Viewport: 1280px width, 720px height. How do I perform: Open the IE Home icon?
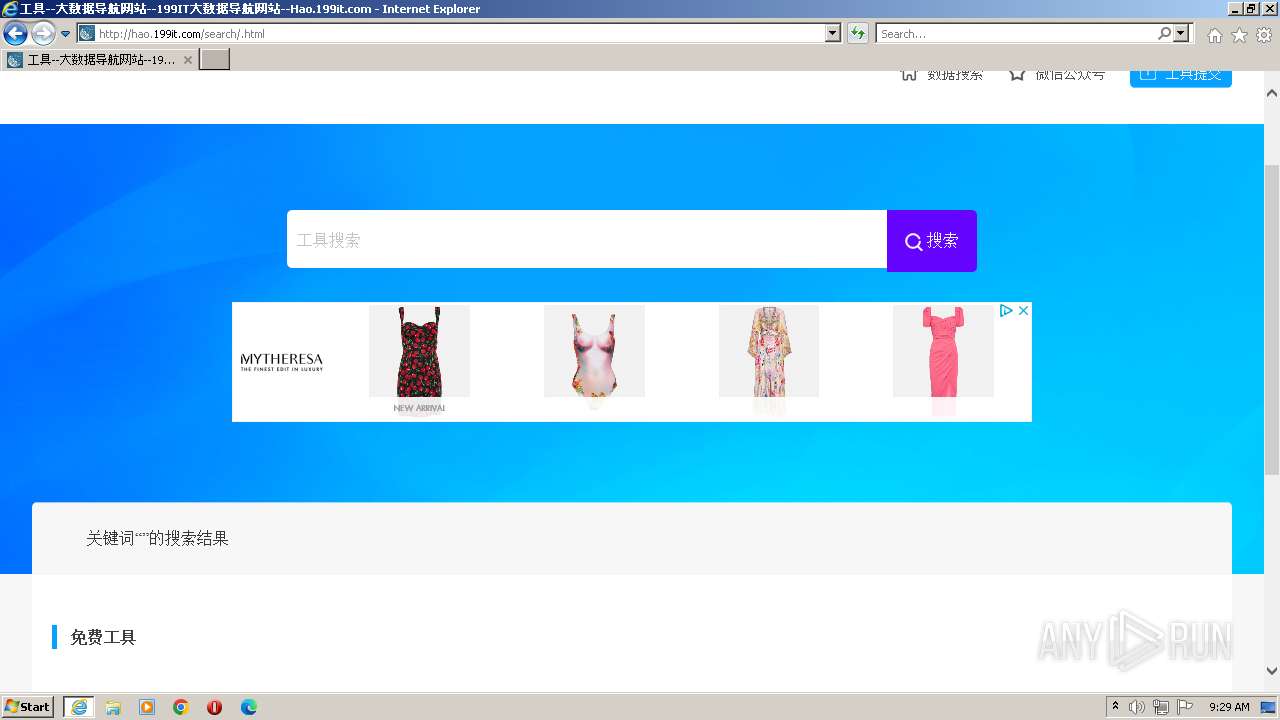(1214, 35)
